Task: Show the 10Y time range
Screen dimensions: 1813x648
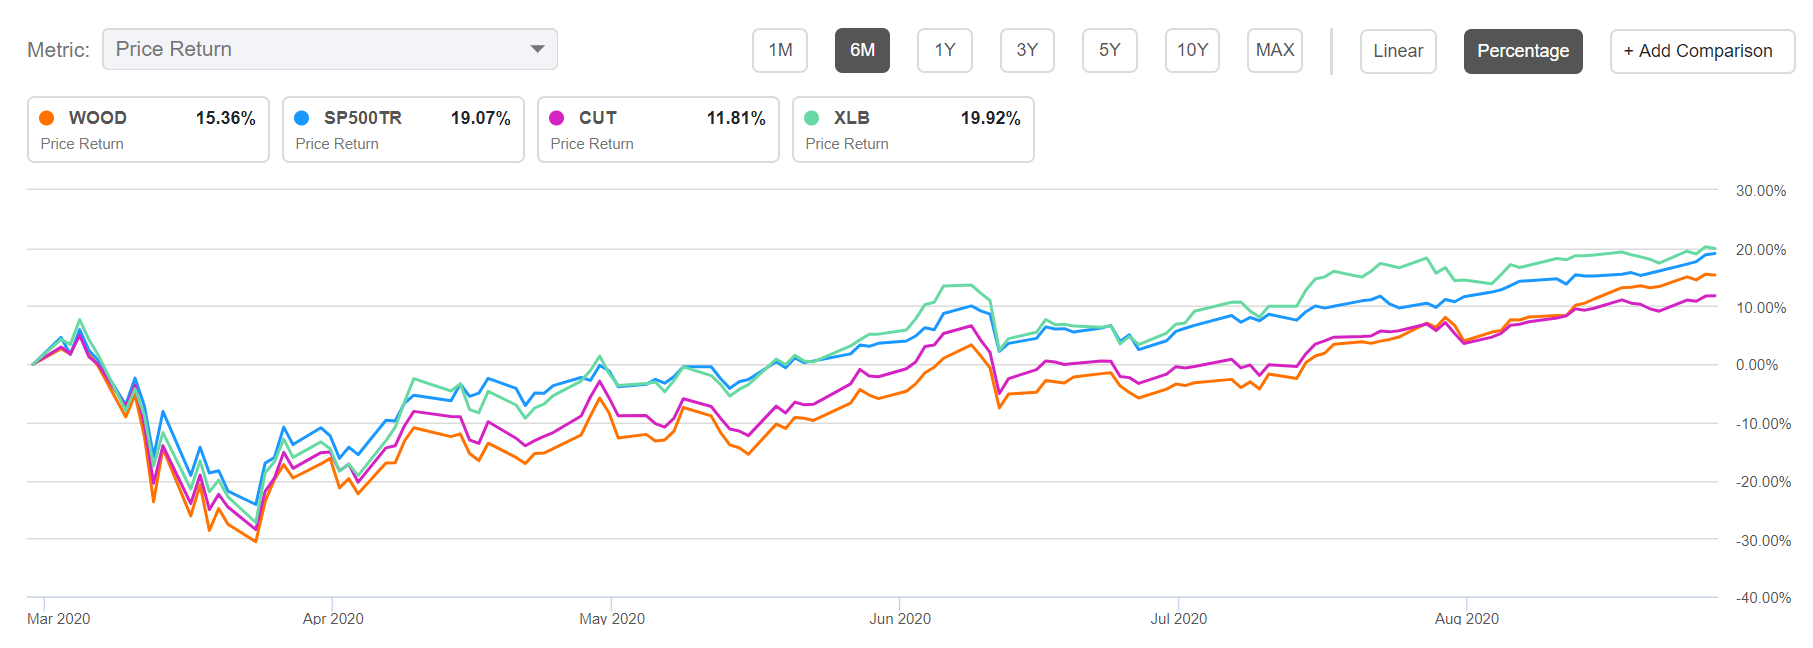Action: coord(1192,51)
